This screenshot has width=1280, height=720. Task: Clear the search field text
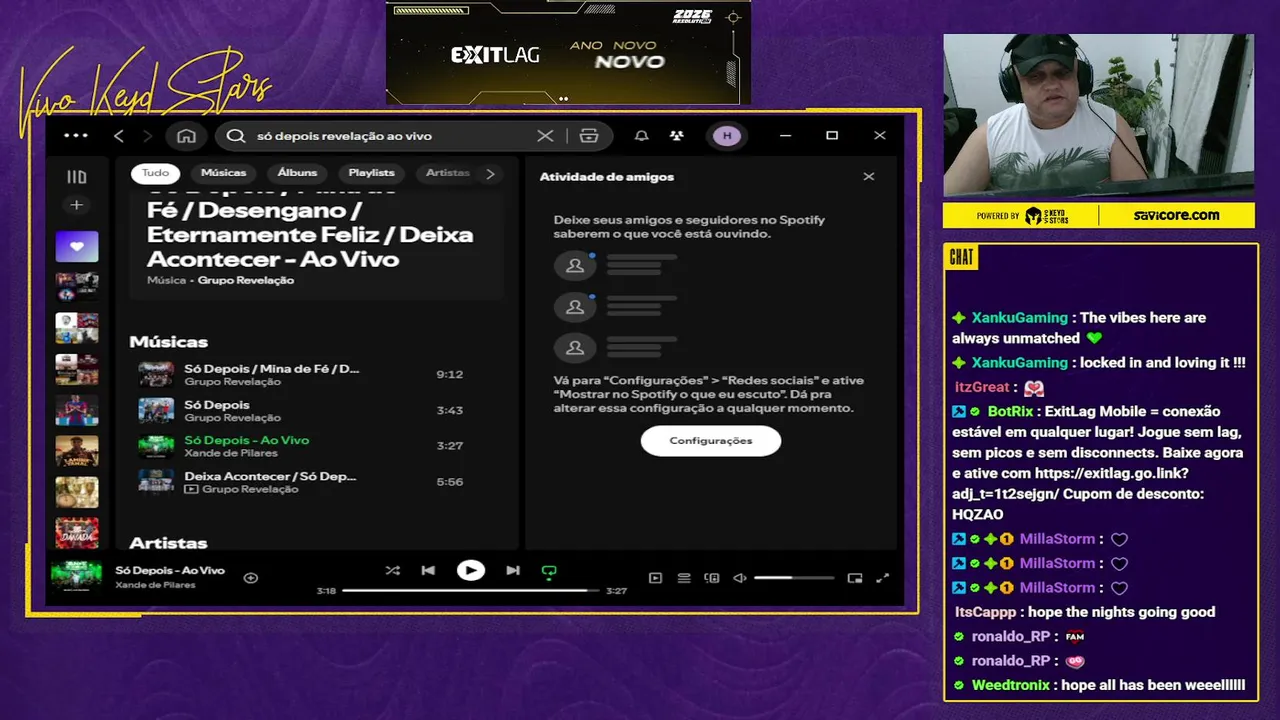[545, 136]
